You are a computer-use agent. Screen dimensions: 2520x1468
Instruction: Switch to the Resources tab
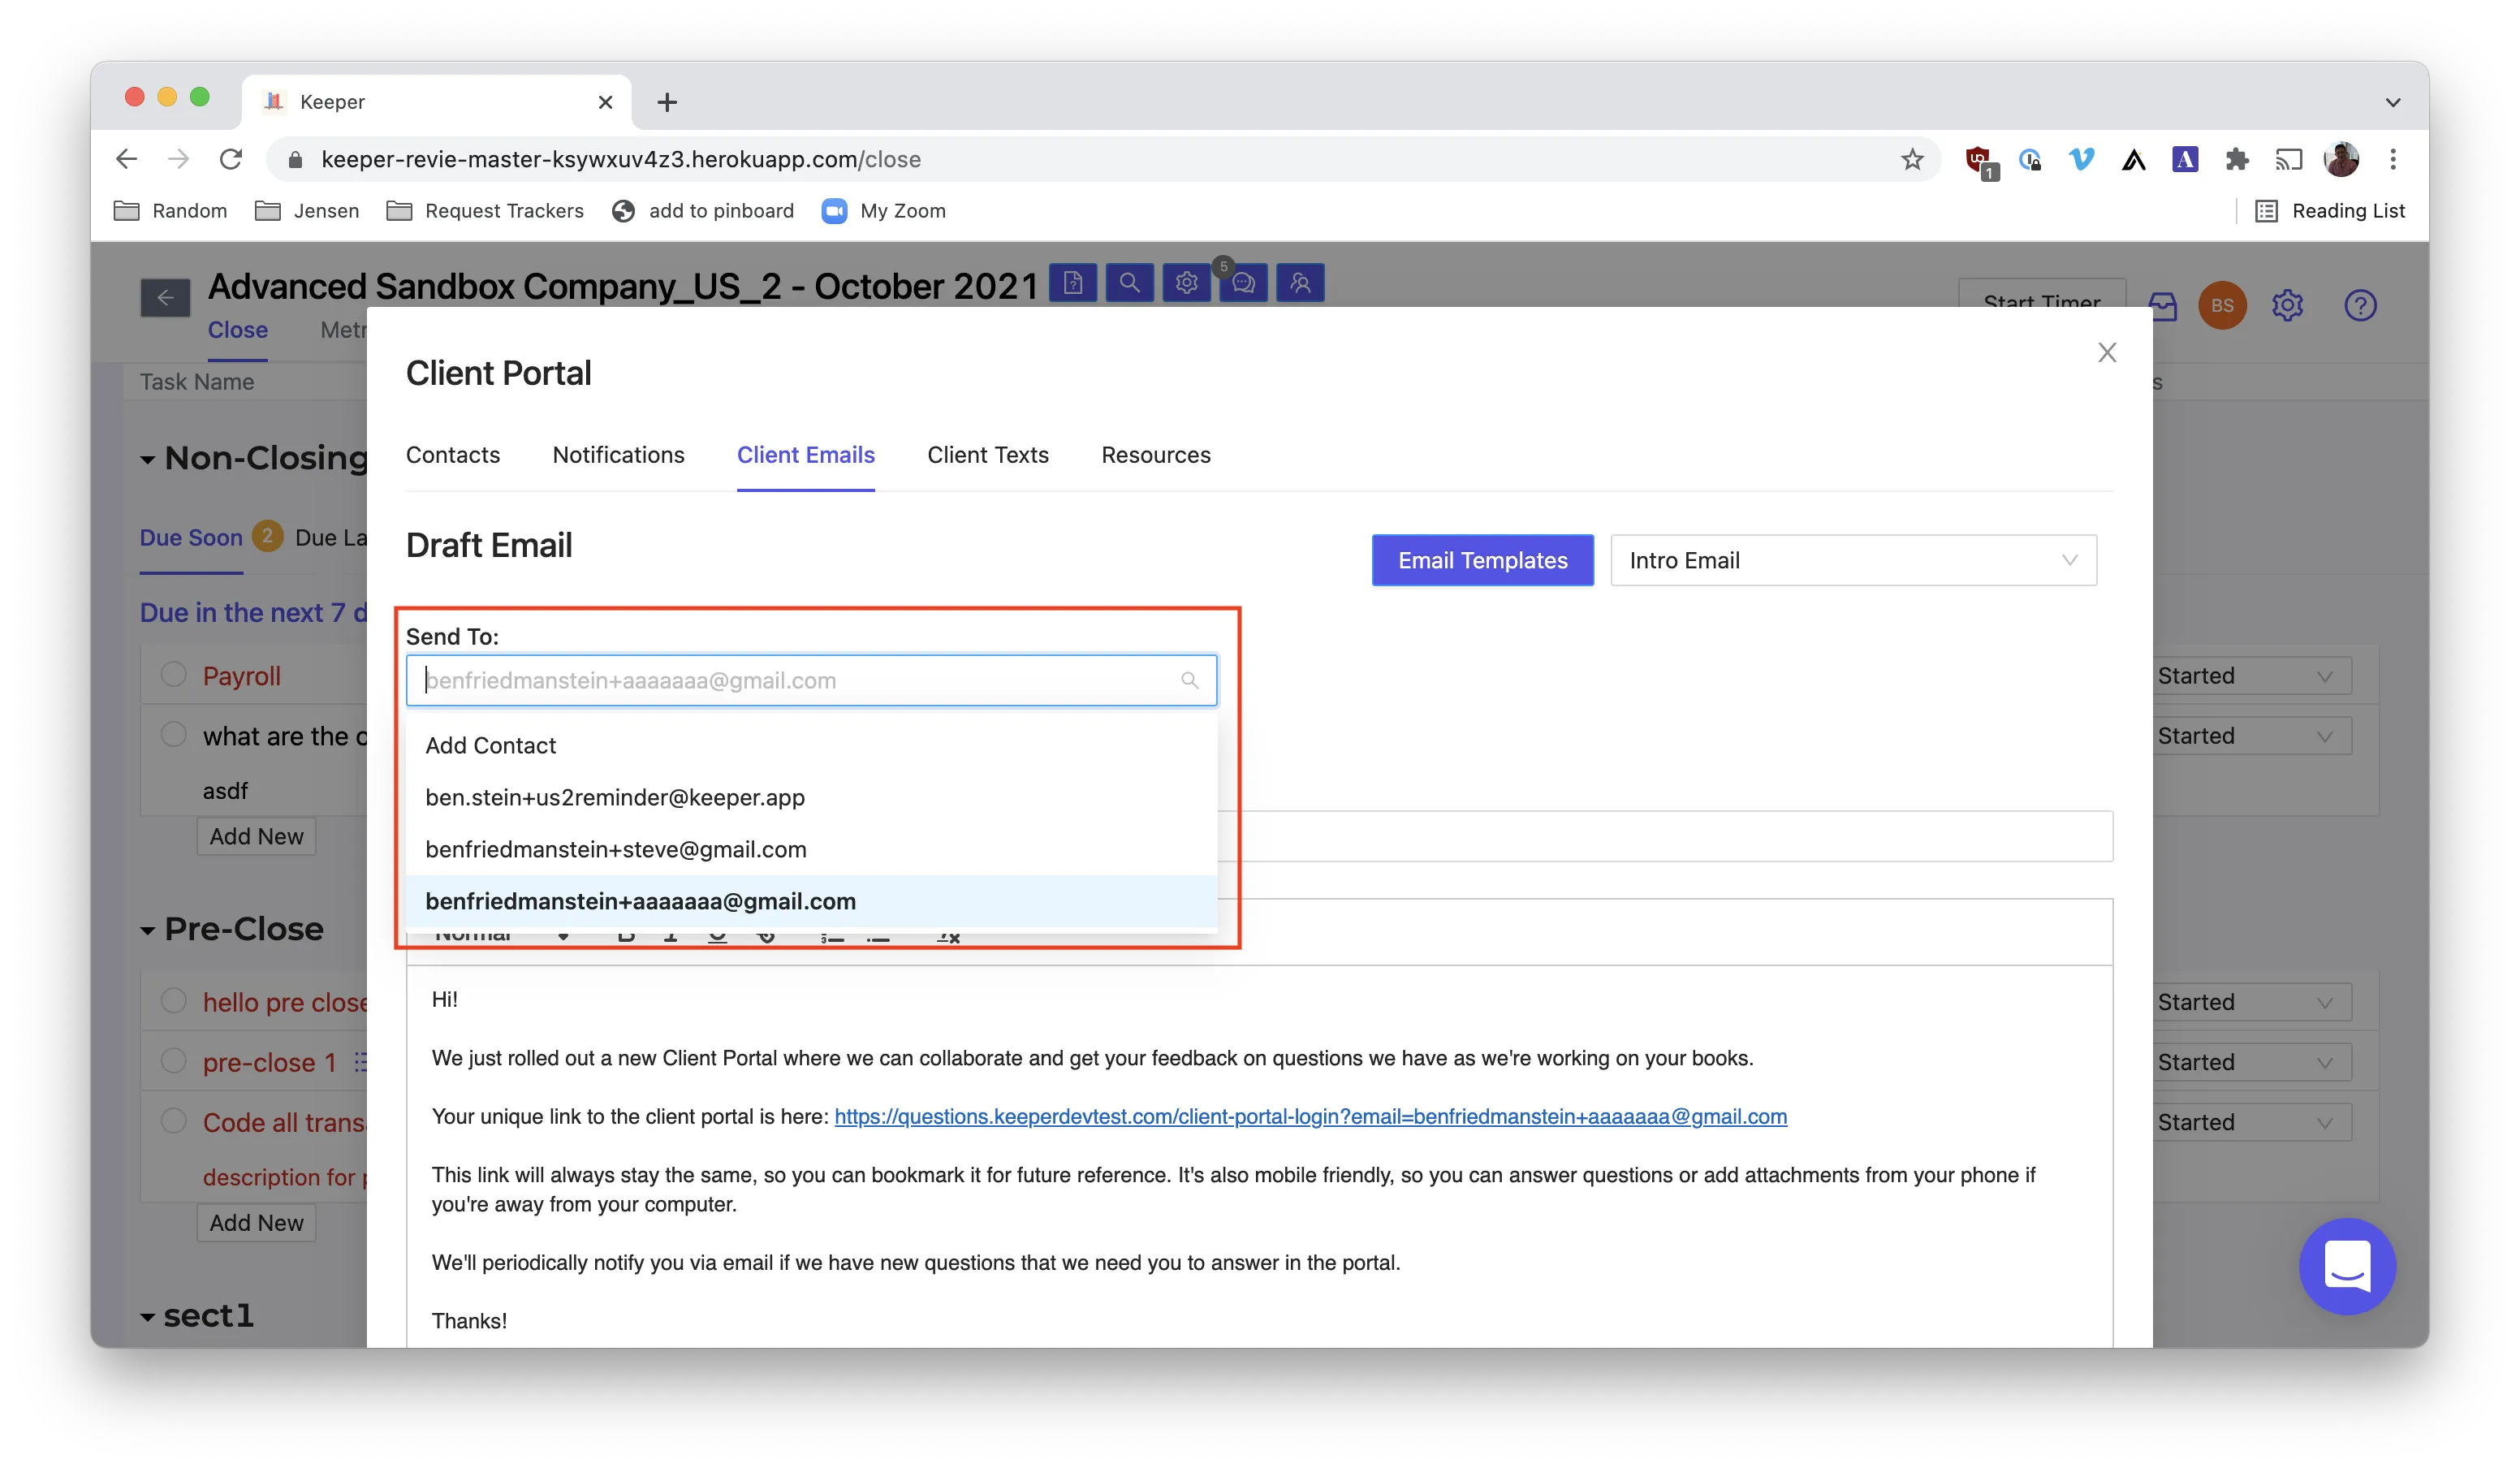pos(1156,455)
